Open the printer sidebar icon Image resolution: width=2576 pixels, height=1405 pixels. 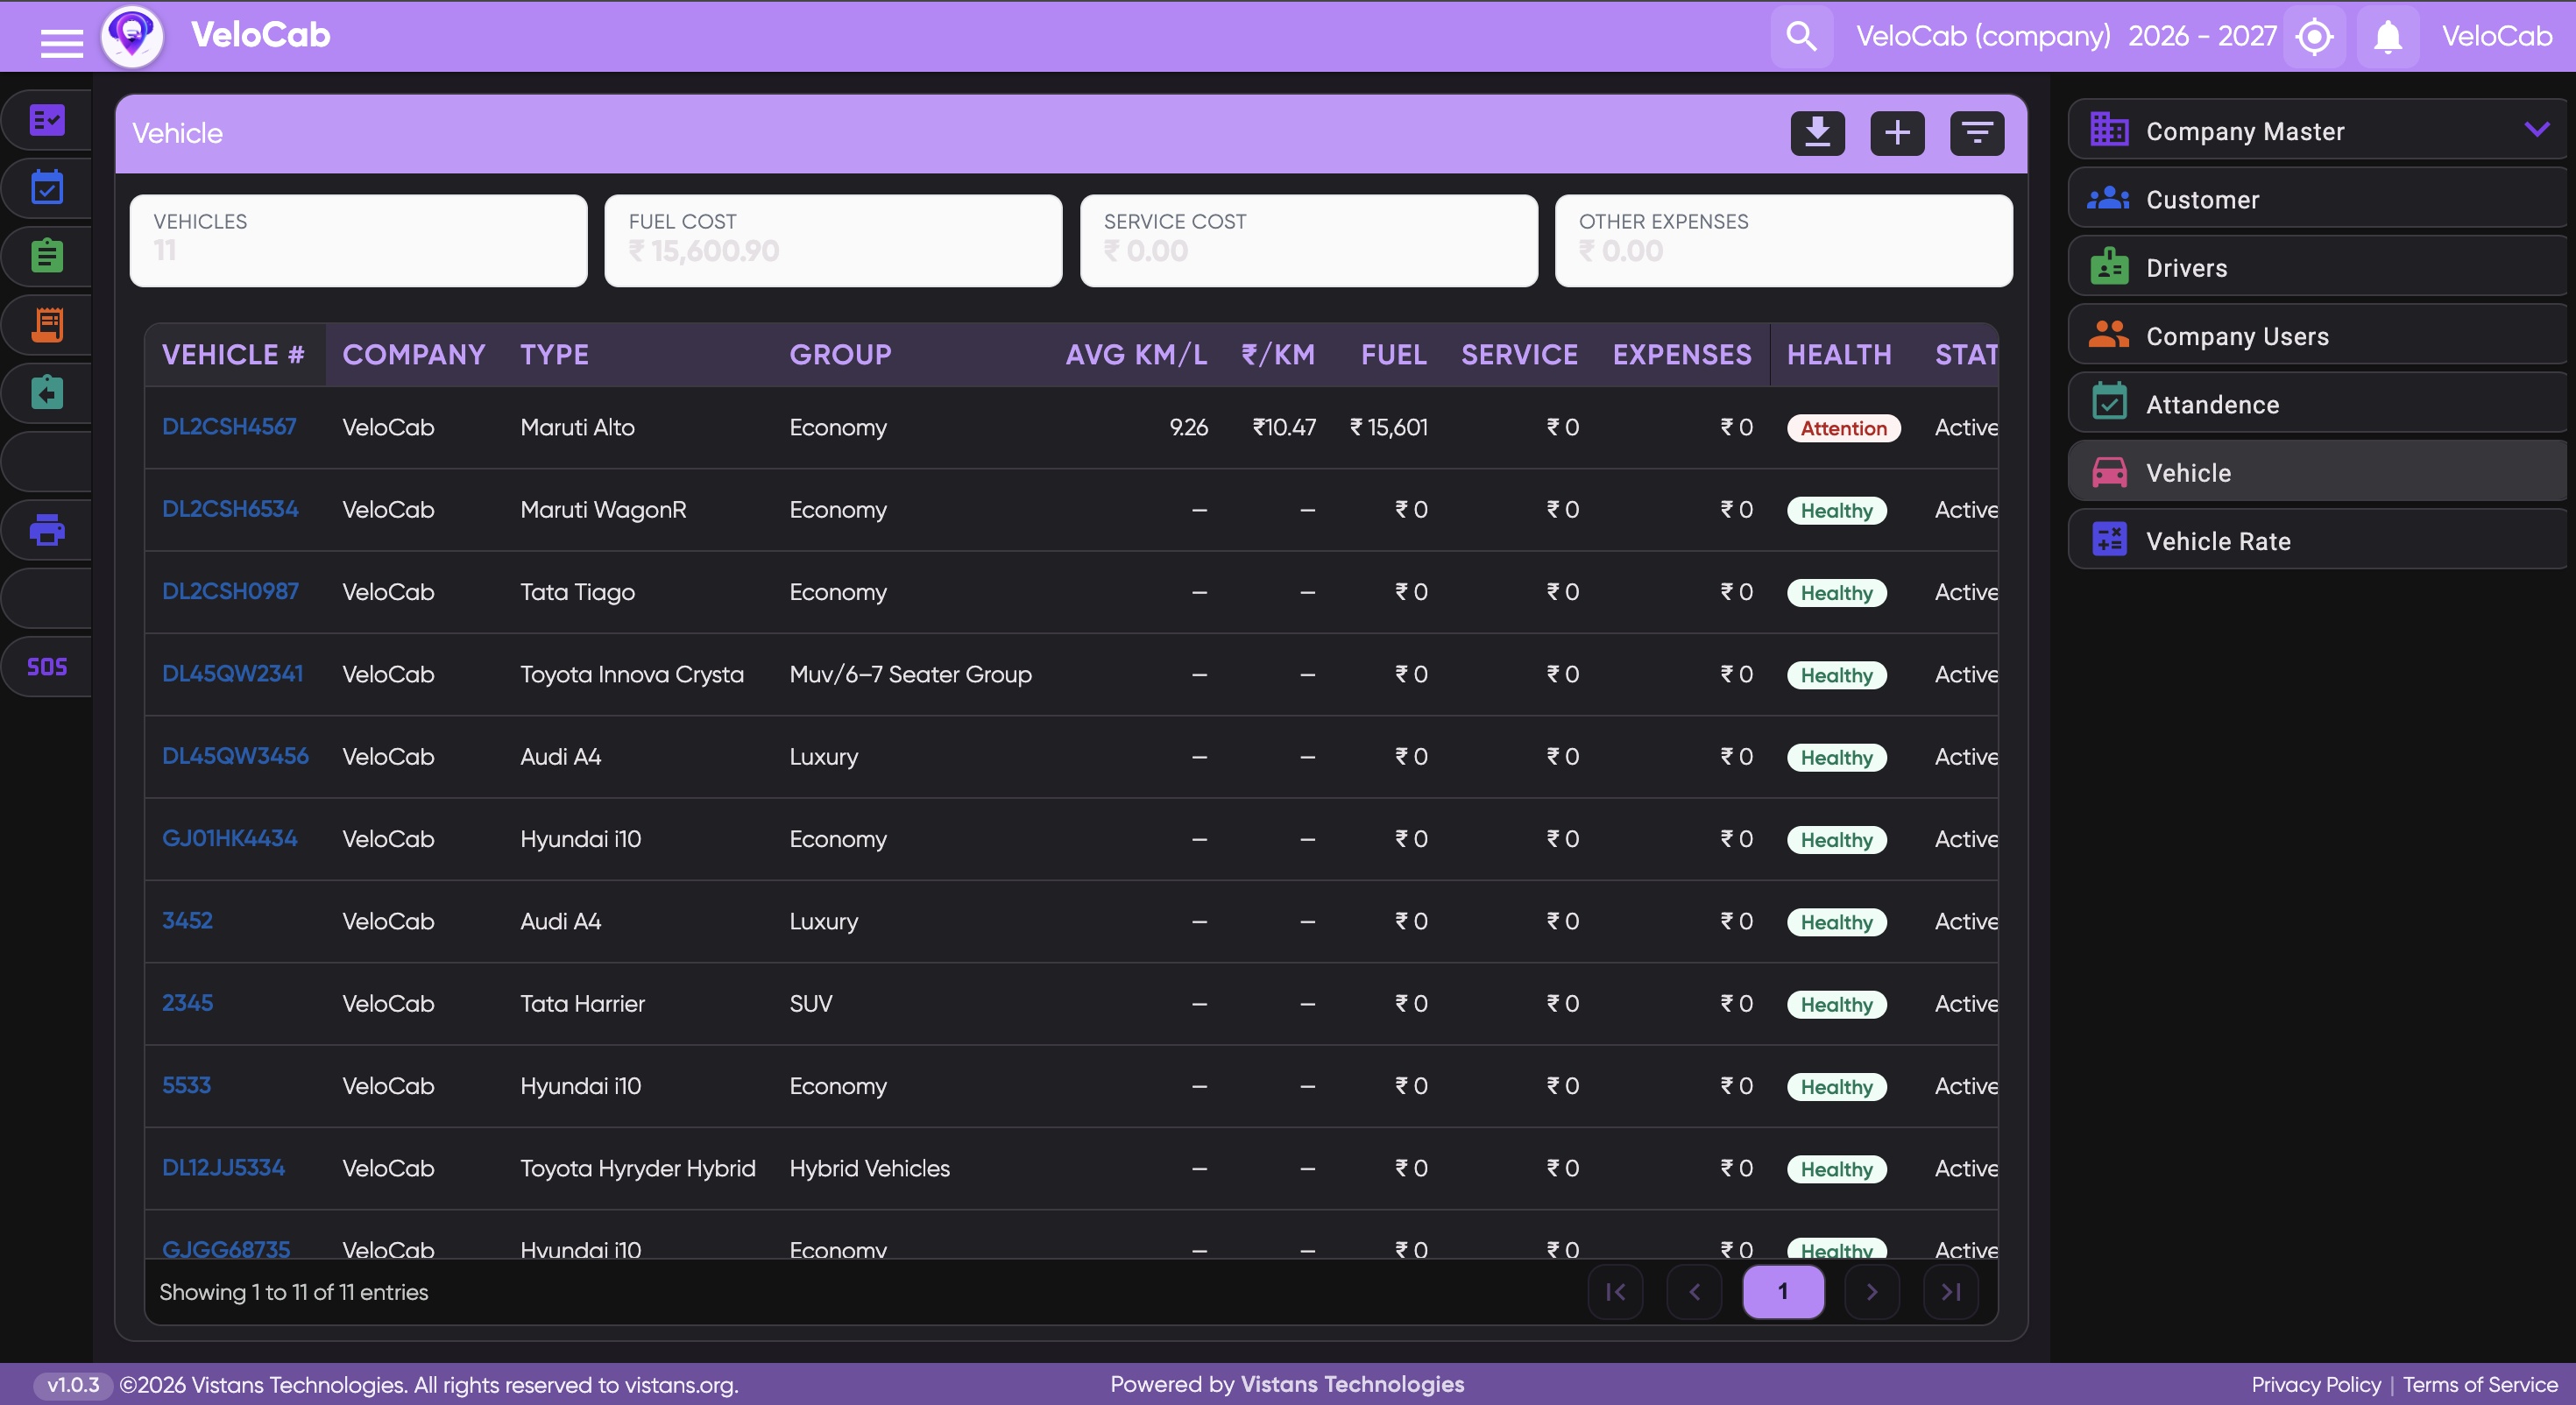pos(47,530)
